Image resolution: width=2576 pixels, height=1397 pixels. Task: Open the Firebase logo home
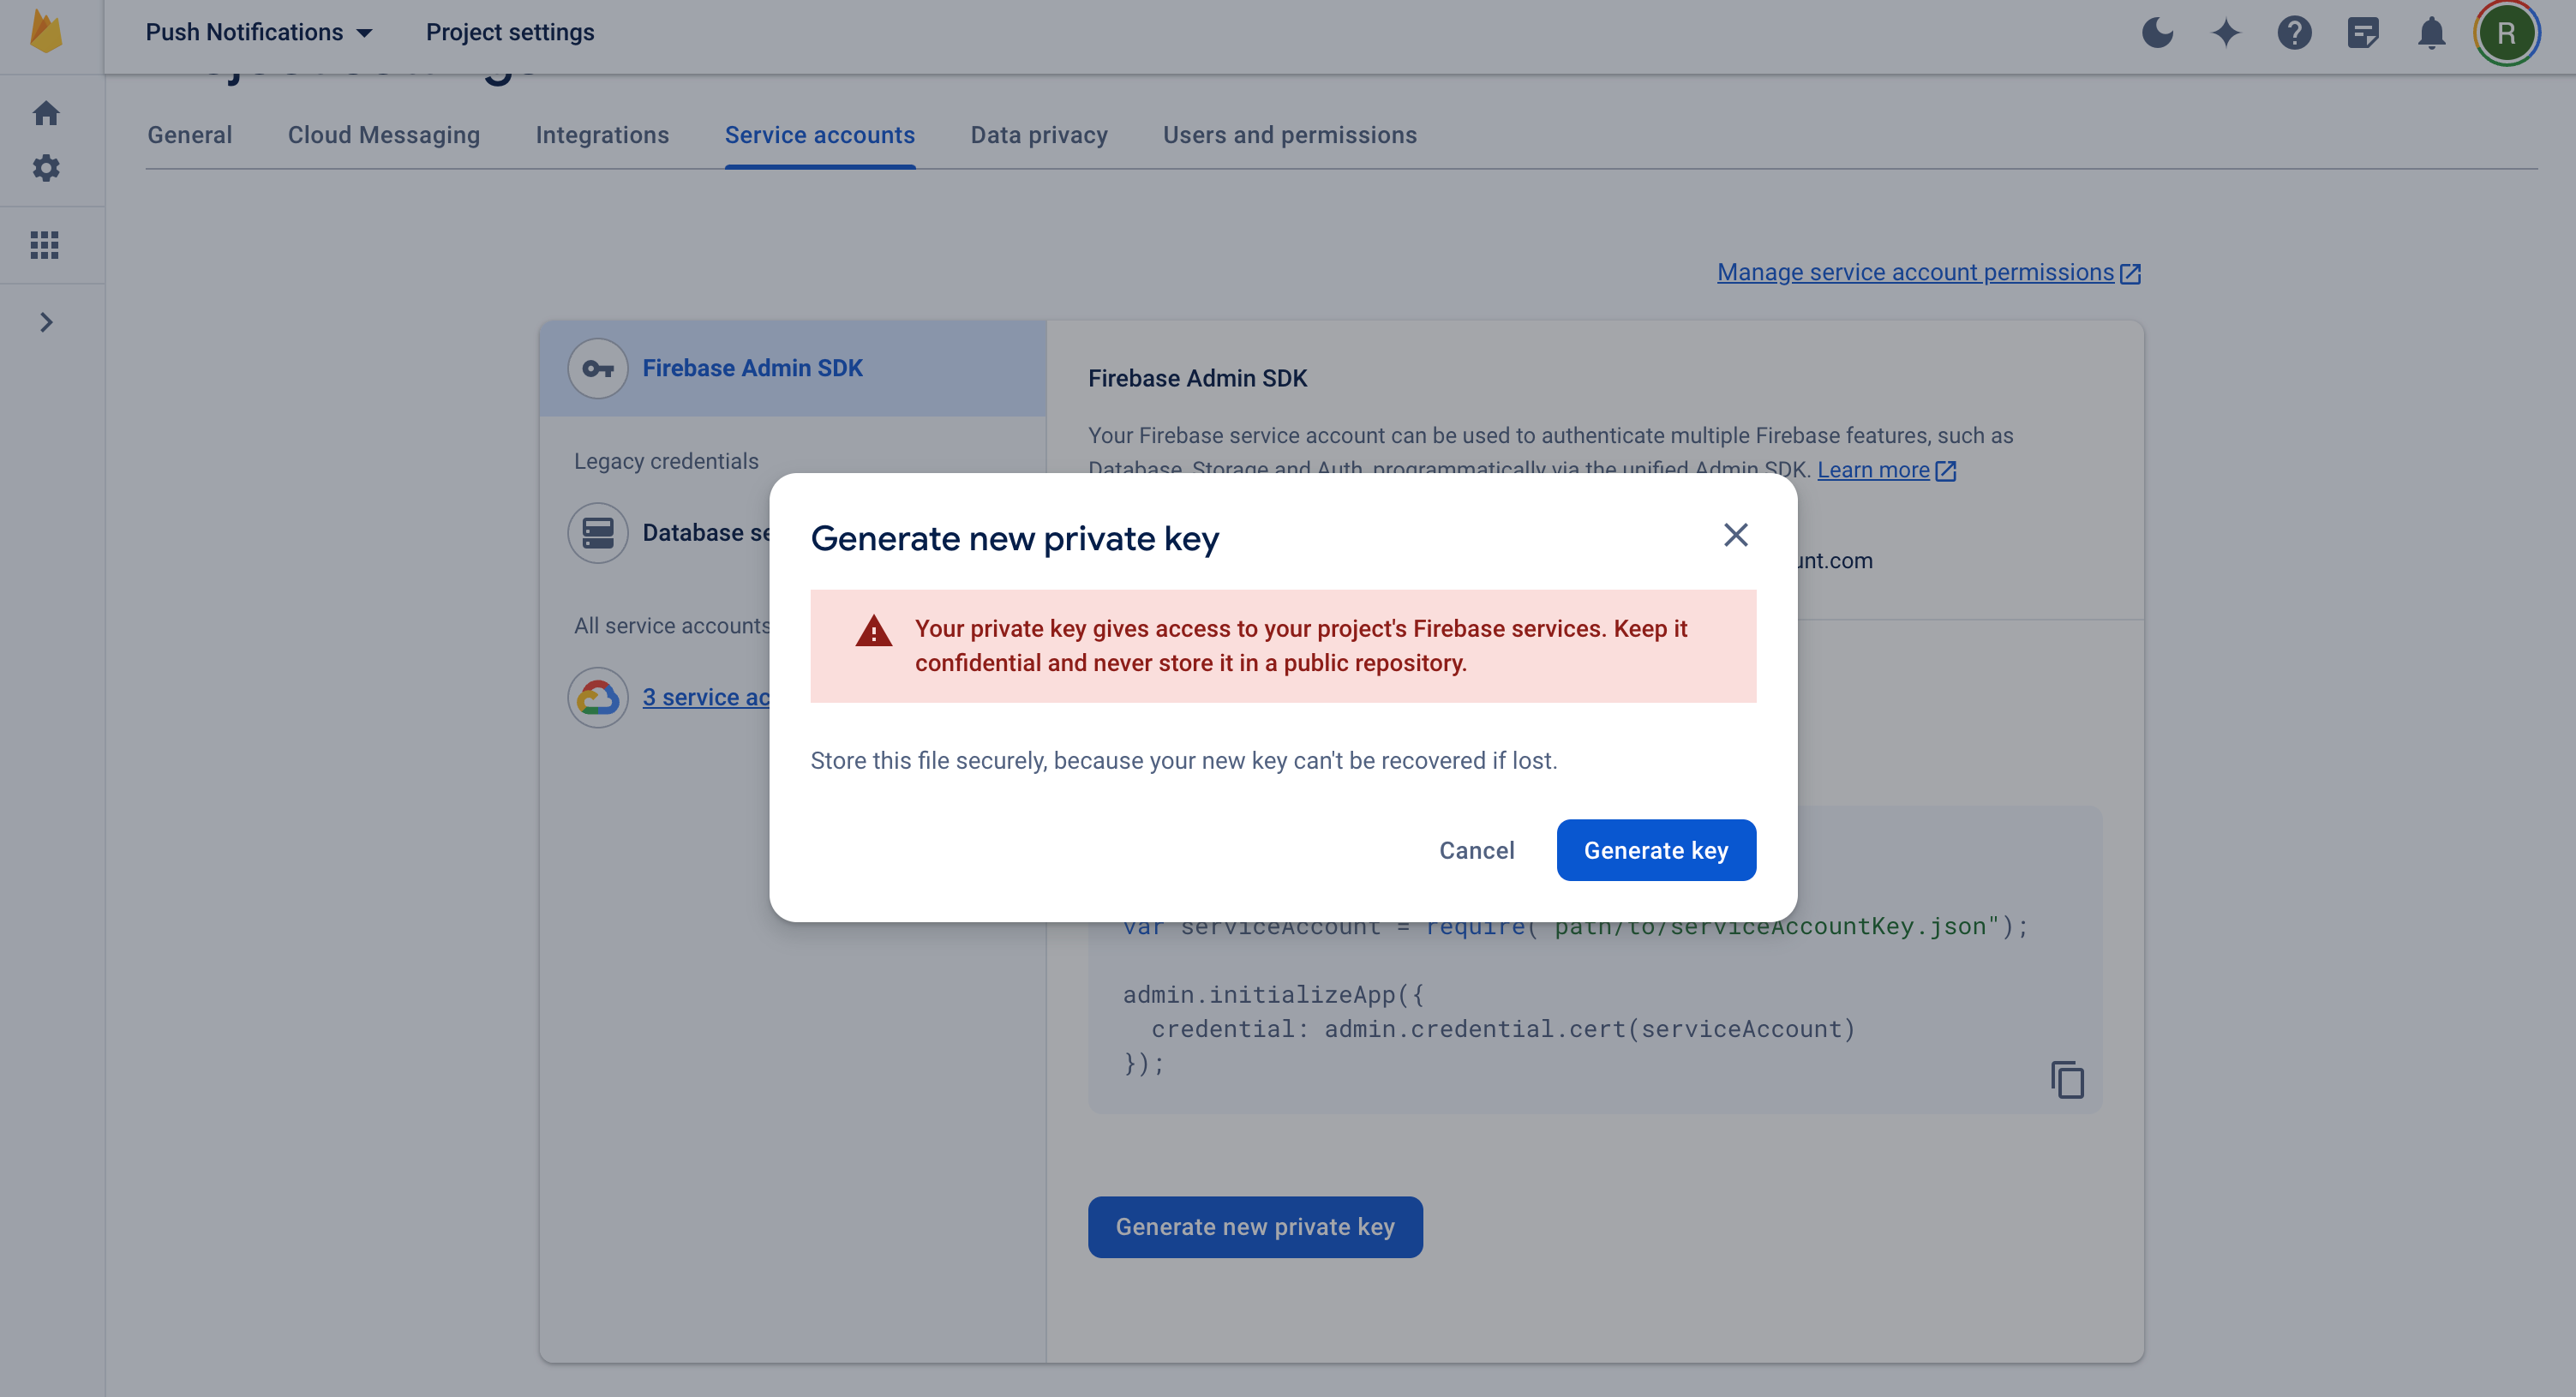click(46, 32)
